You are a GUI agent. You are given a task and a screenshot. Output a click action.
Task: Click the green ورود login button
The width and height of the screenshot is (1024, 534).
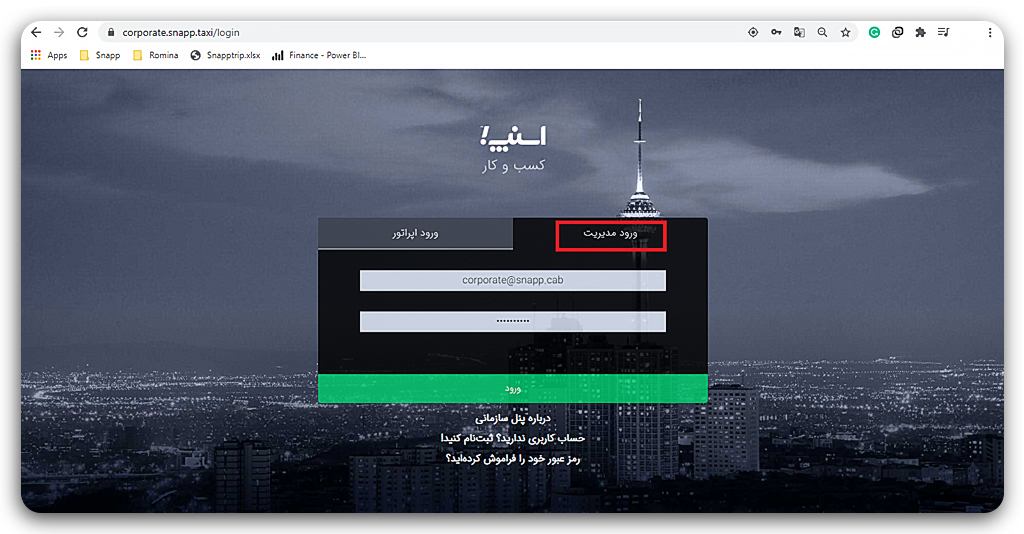[x=513, y=388]
